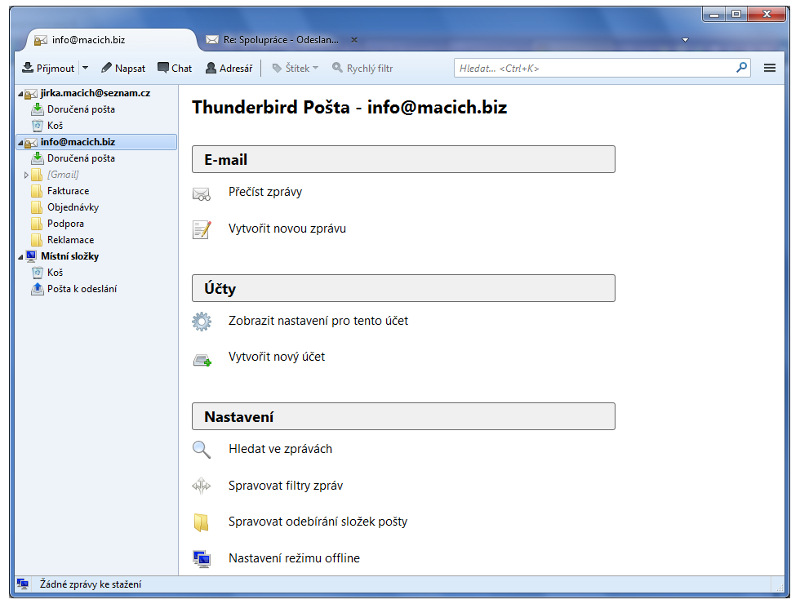Open Spravovat odebírání složek pošty
This screenshot has width=800, height=604.
[x=318, y=522]
